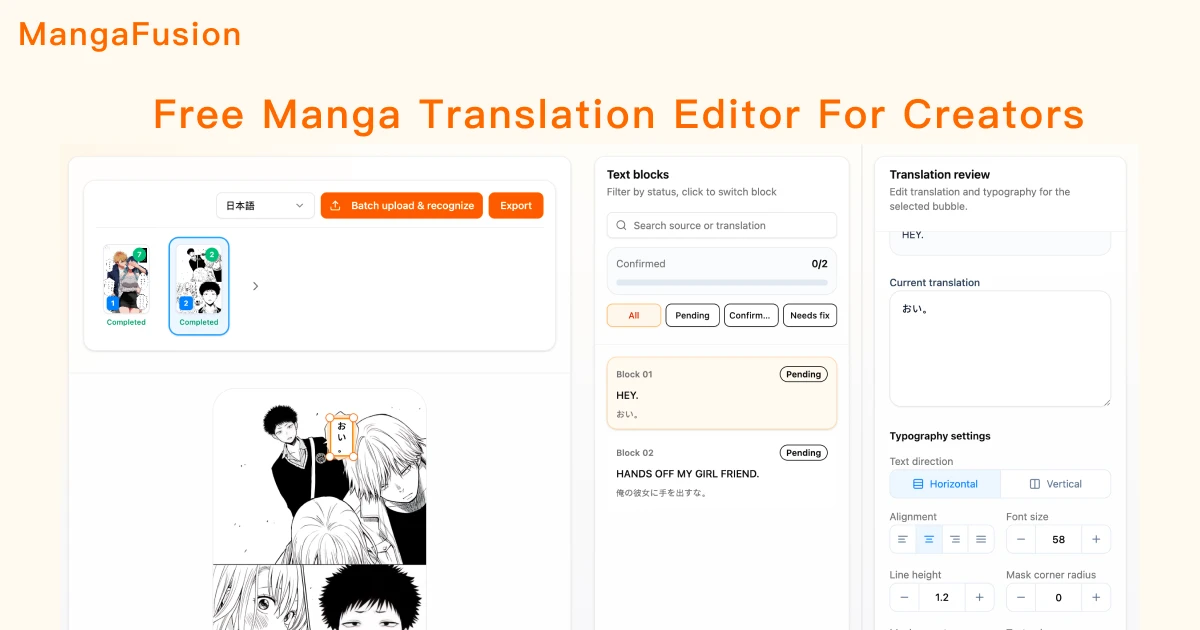Click the Export button
Viewport: 1200px width, 630px height.
516,205
